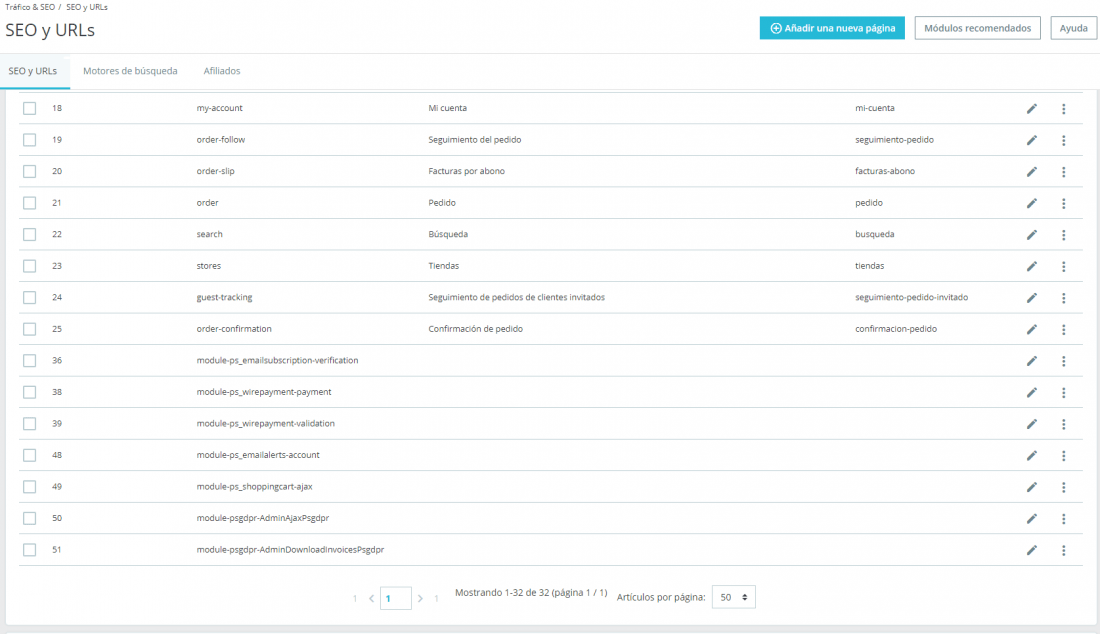Edit the stores page row
Viewport: 1100px width, 634px height.
tap(1031, 267)
